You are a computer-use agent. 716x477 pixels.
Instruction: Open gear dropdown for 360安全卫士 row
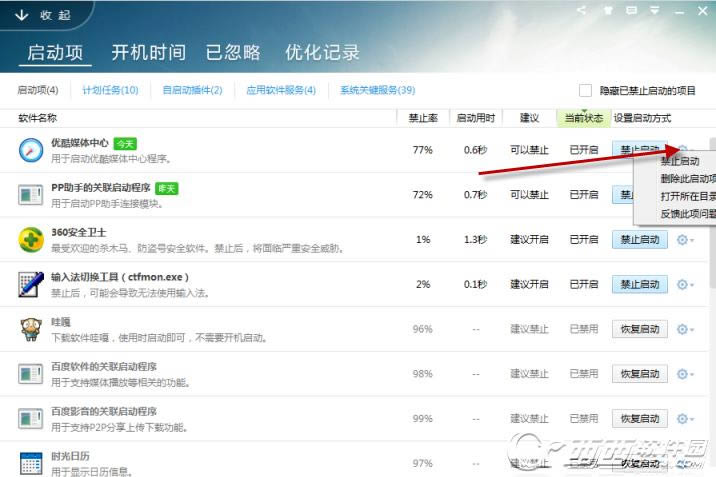685,239
